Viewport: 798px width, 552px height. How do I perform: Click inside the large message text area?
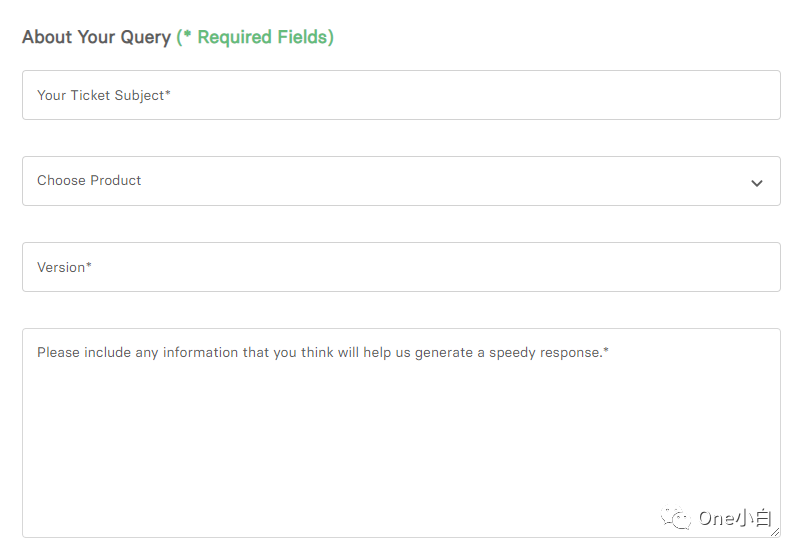(400, 432)
